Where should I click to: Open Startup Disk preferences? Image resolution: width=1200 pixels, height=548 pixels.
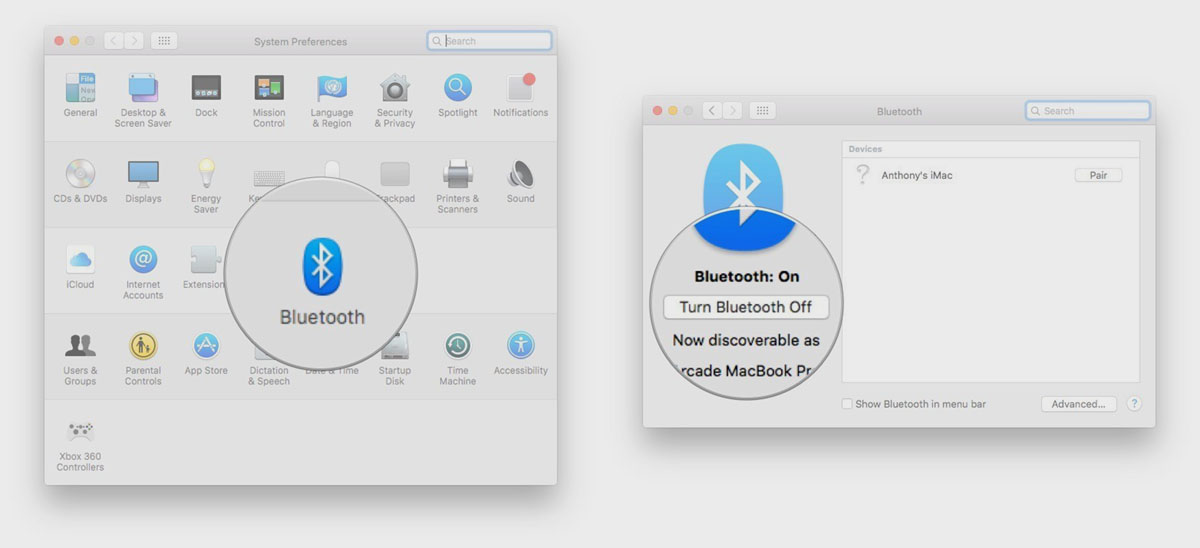(395, 358)
